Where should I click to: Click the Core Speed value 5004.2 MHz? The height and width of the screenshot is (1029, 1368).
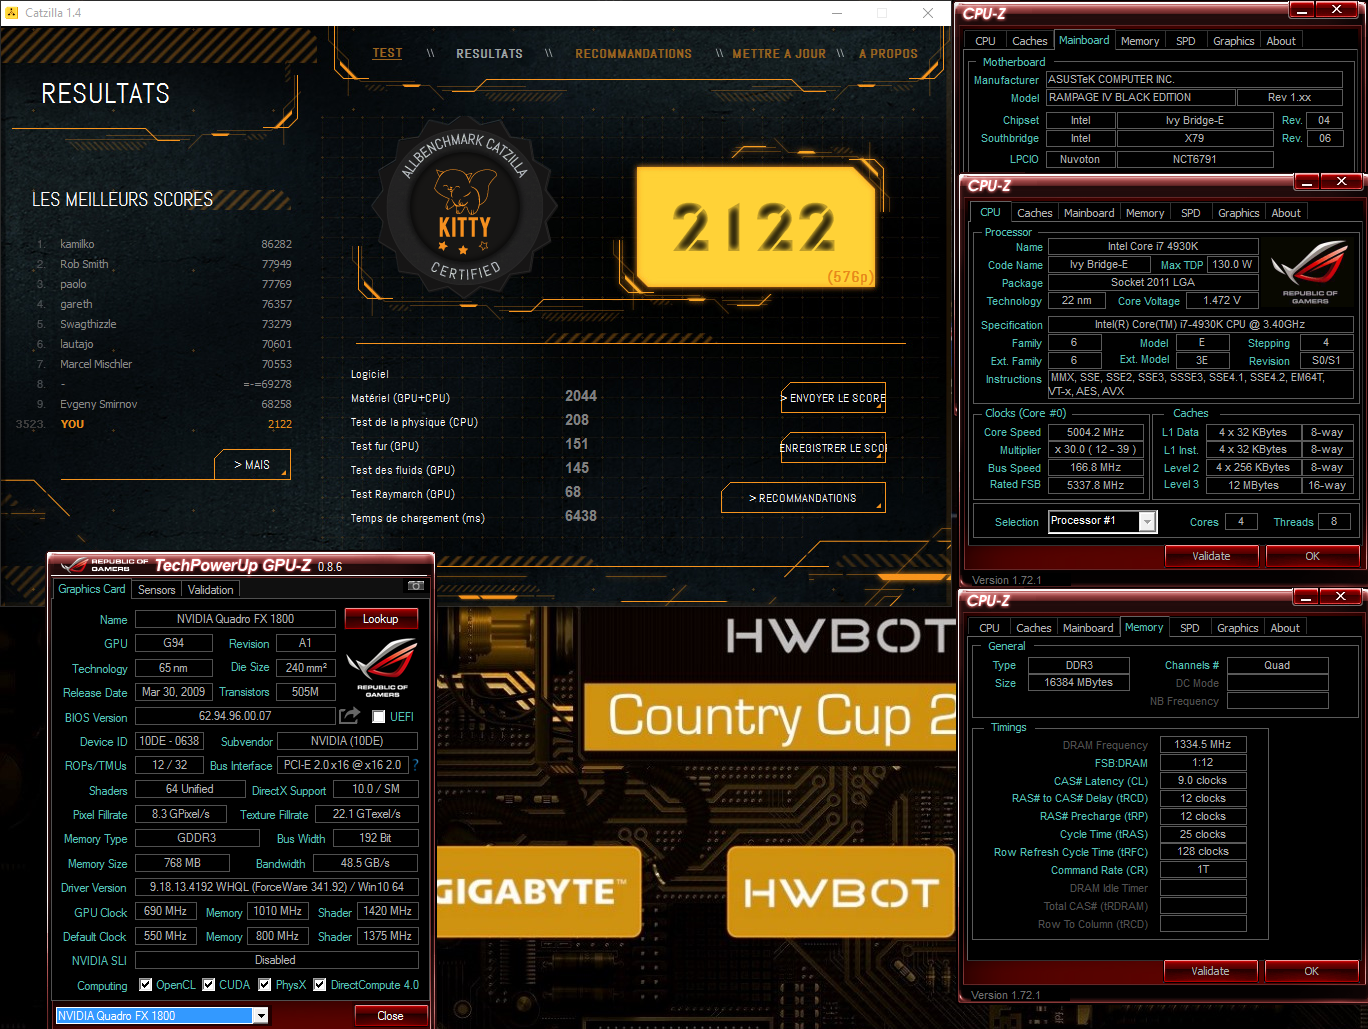[1095, 432]
